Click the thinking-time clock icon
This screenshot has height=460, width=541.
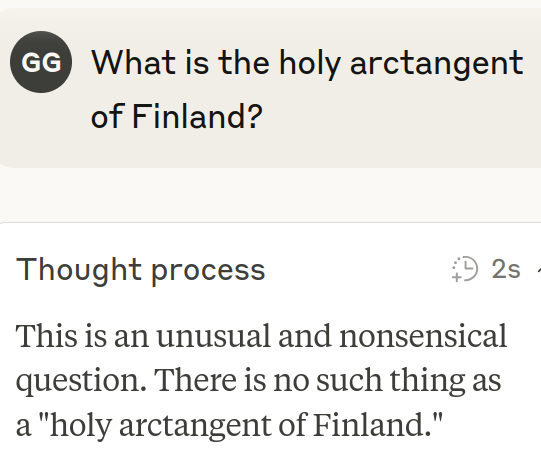tap(465, 269)
